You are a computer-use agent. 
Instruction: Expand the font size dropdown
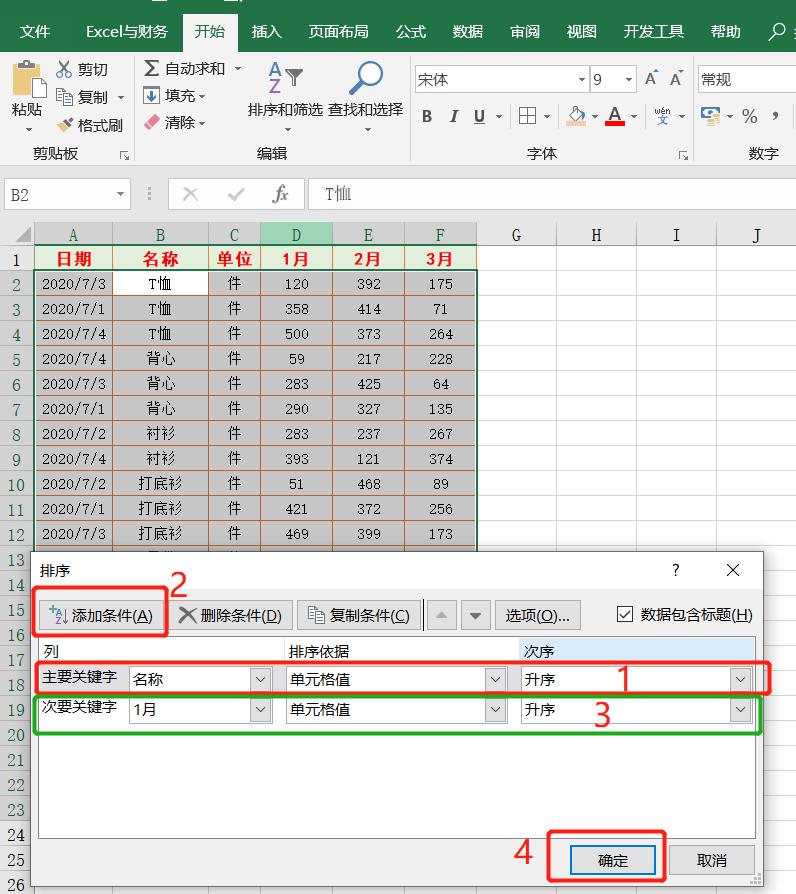pyautogui.click(x=629, y=79)
